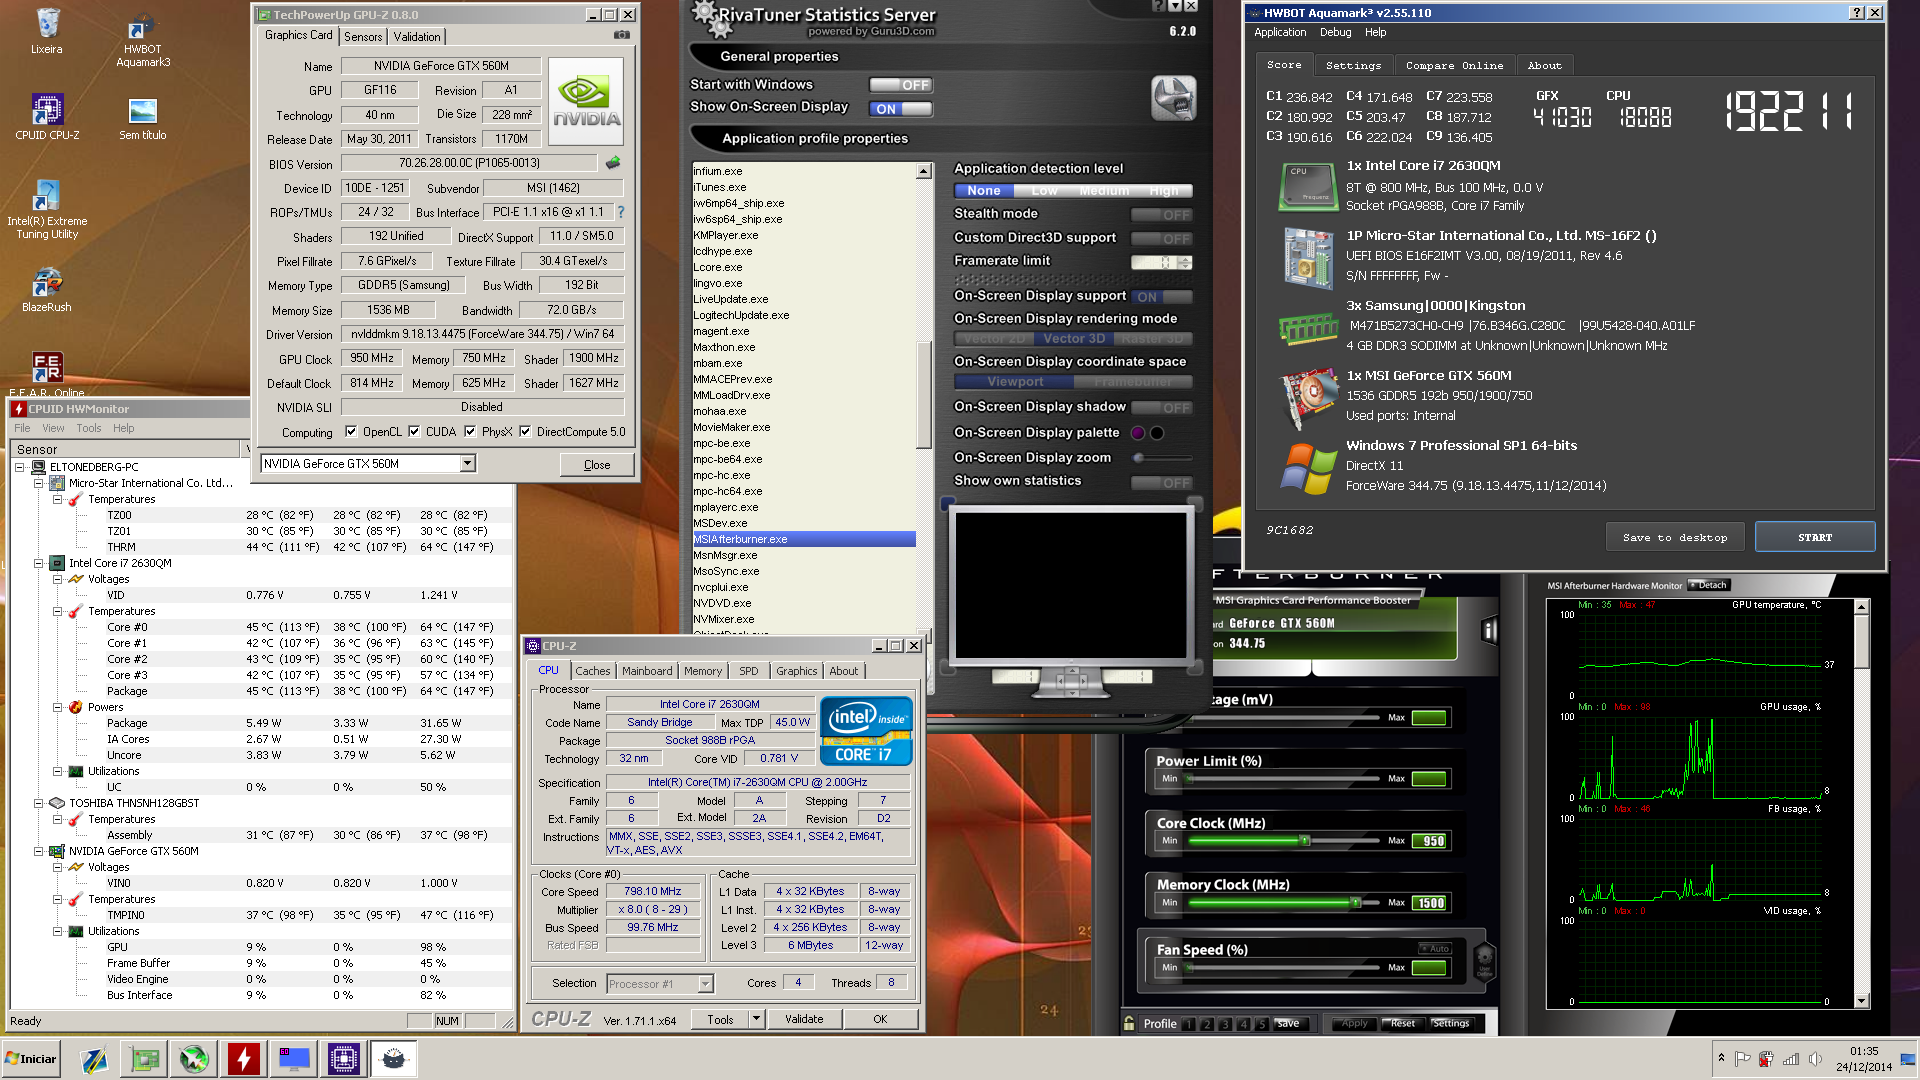Launch CPUID CPU-Z desktop icon

(x=47, y=117)
